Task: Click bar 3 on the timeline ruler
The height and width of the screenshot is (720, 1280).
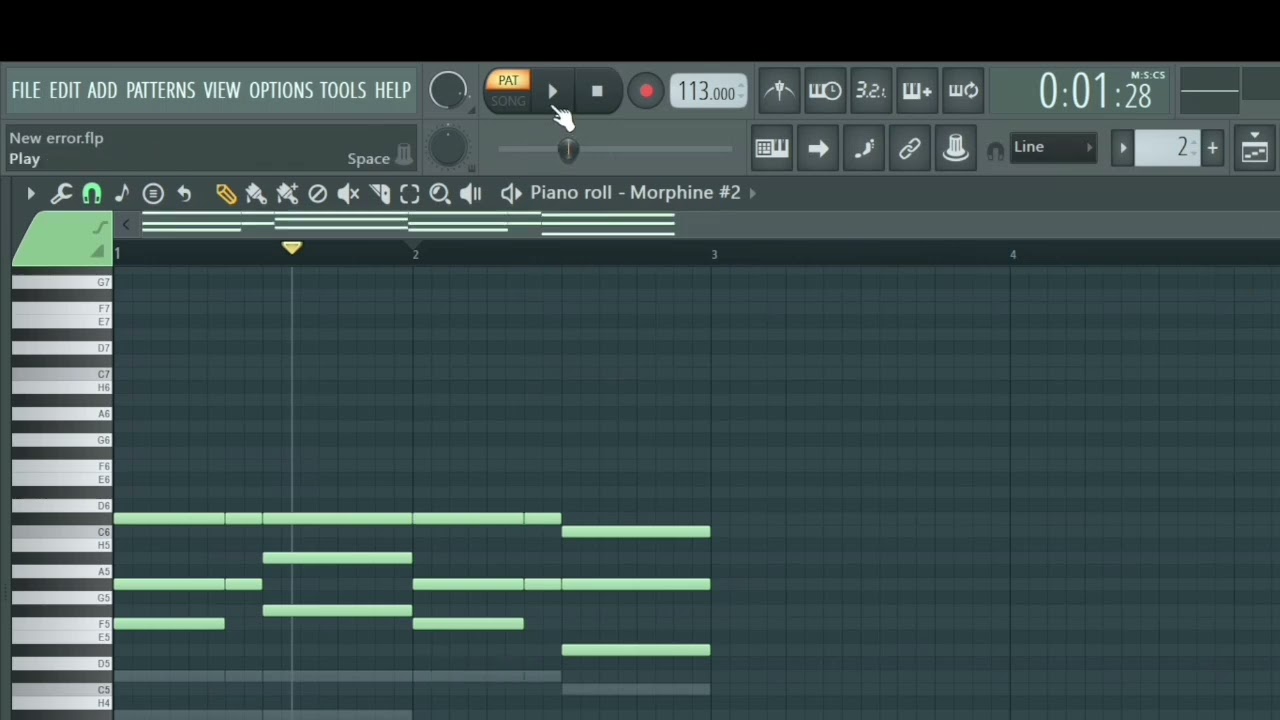Action: [x=714, y=255]
